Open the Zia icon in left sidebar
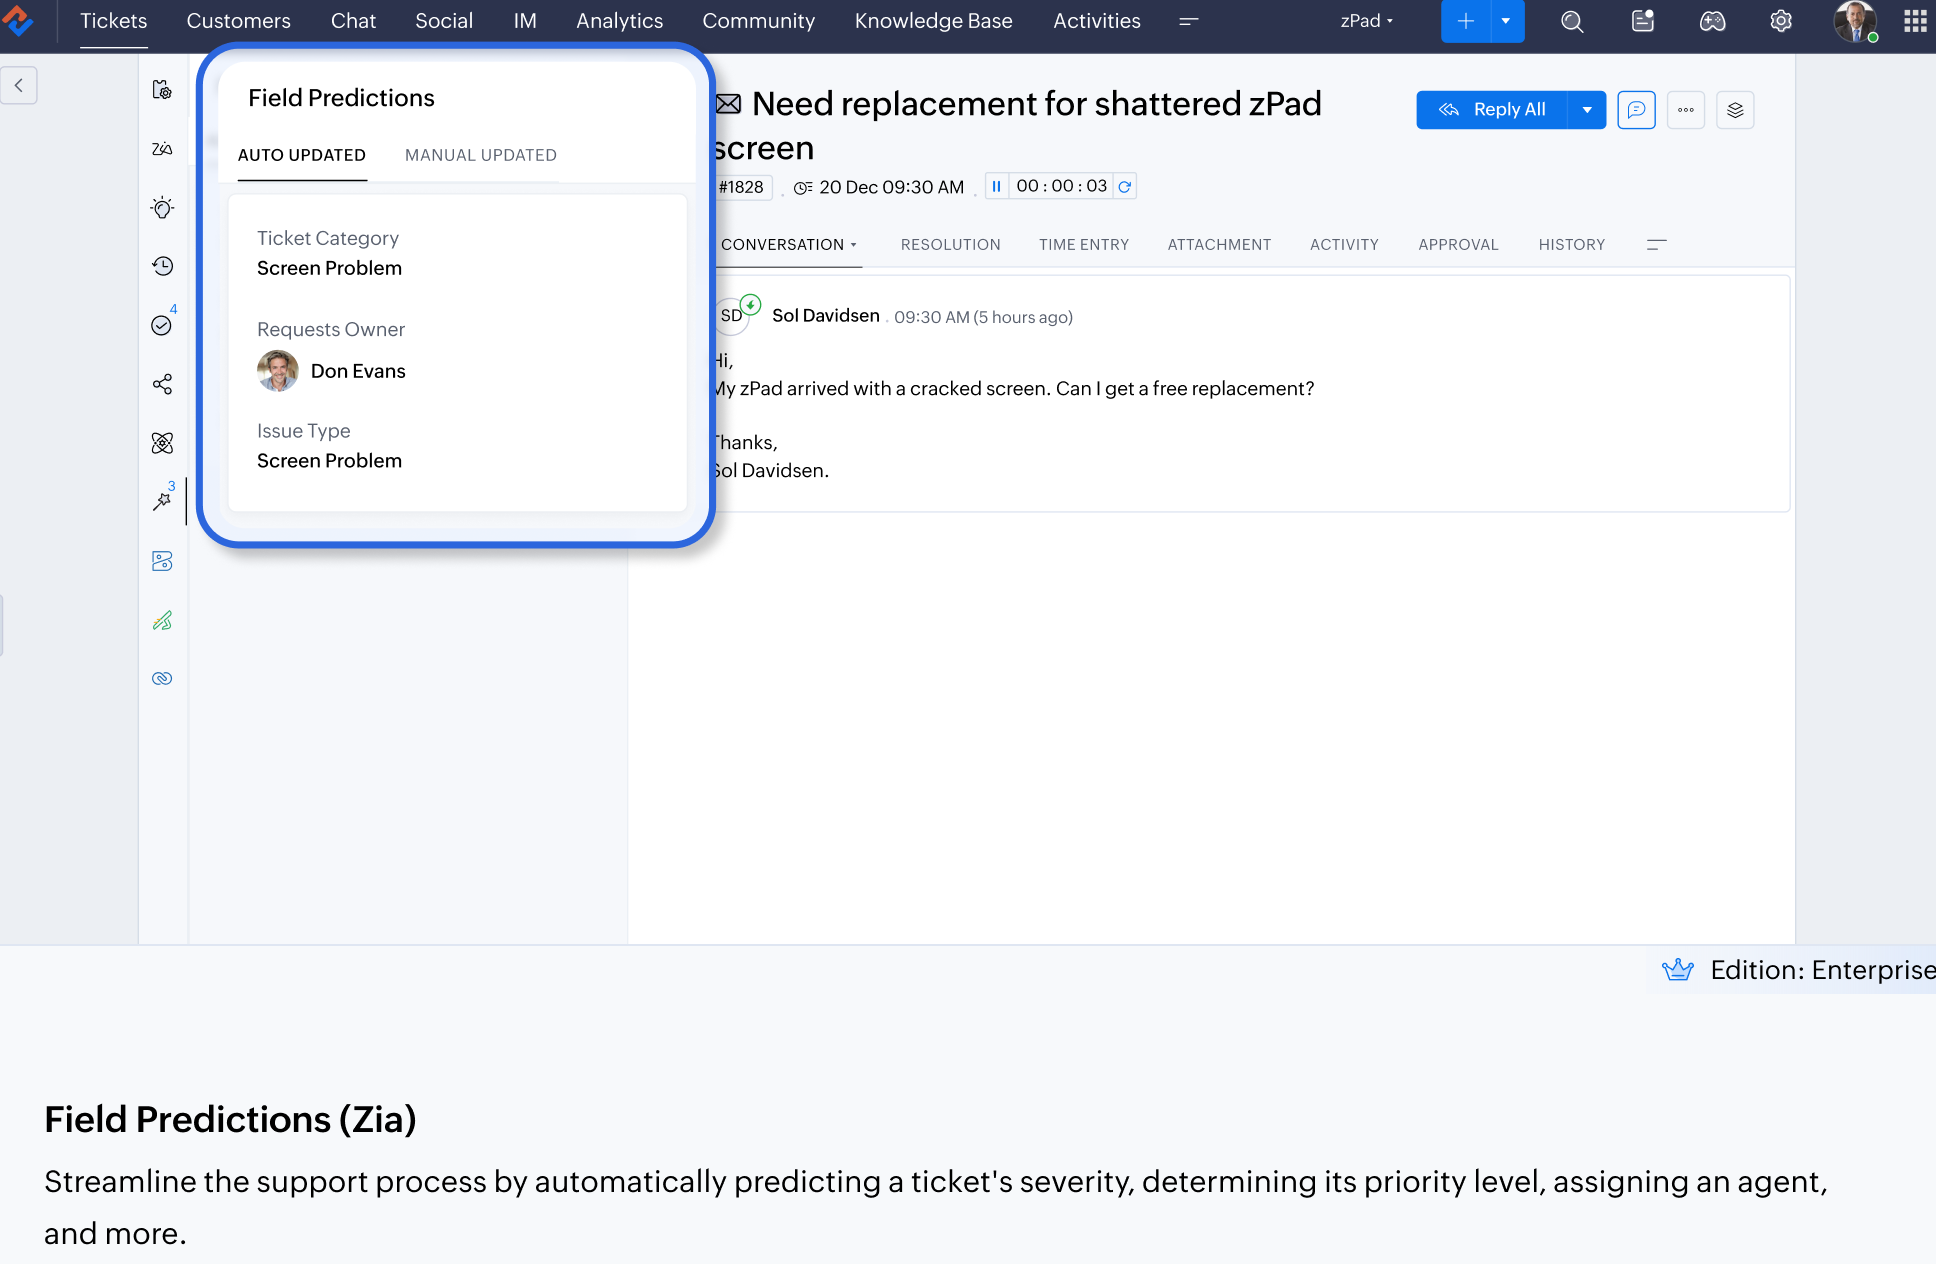 coord(162,149)
